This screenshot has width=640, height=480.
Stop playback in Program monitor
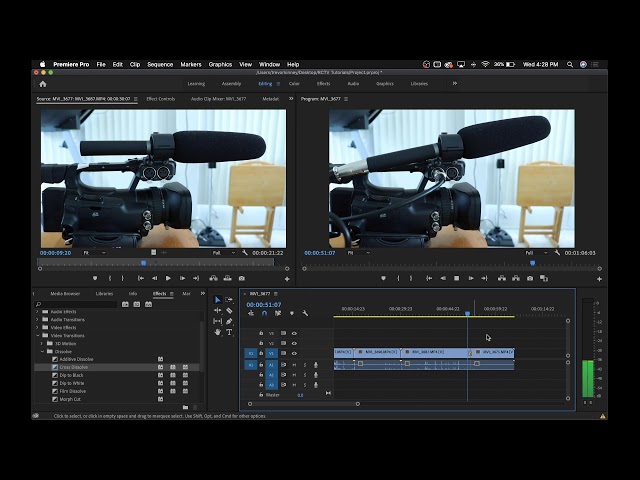click(457, 278)
